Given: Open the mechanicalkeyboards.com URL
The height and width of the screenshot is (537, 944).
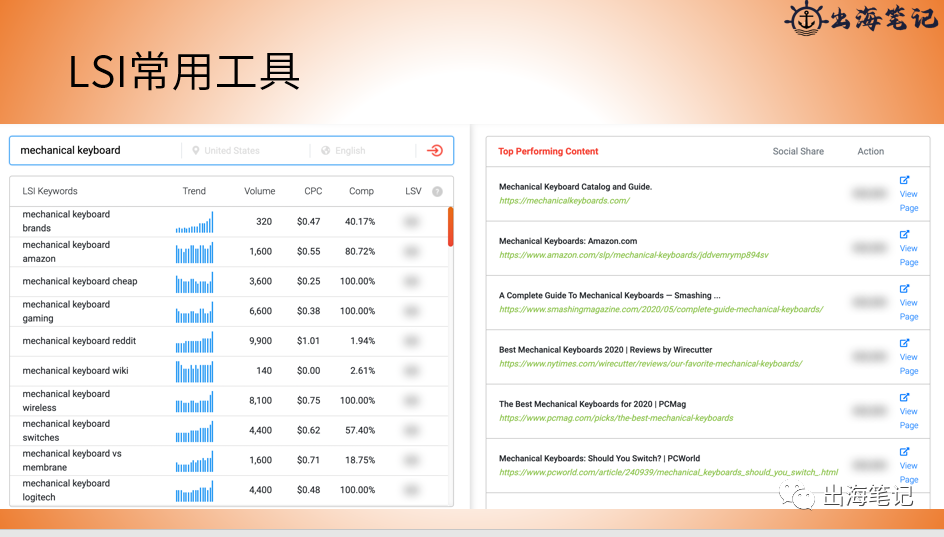Looking at the screenshot, I should coord(564,200).
